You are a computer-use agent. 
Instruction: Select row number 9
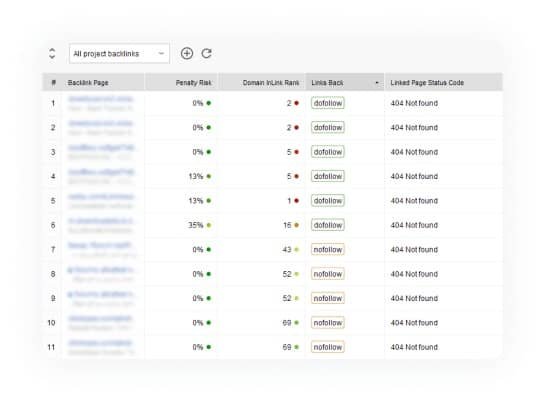click(53, 298)
